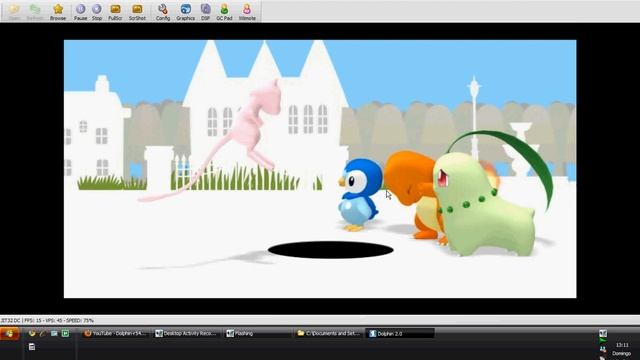640x360 pixels.
Task: Open the C:\Documents and Settings folder window
Action: (329, 333)
